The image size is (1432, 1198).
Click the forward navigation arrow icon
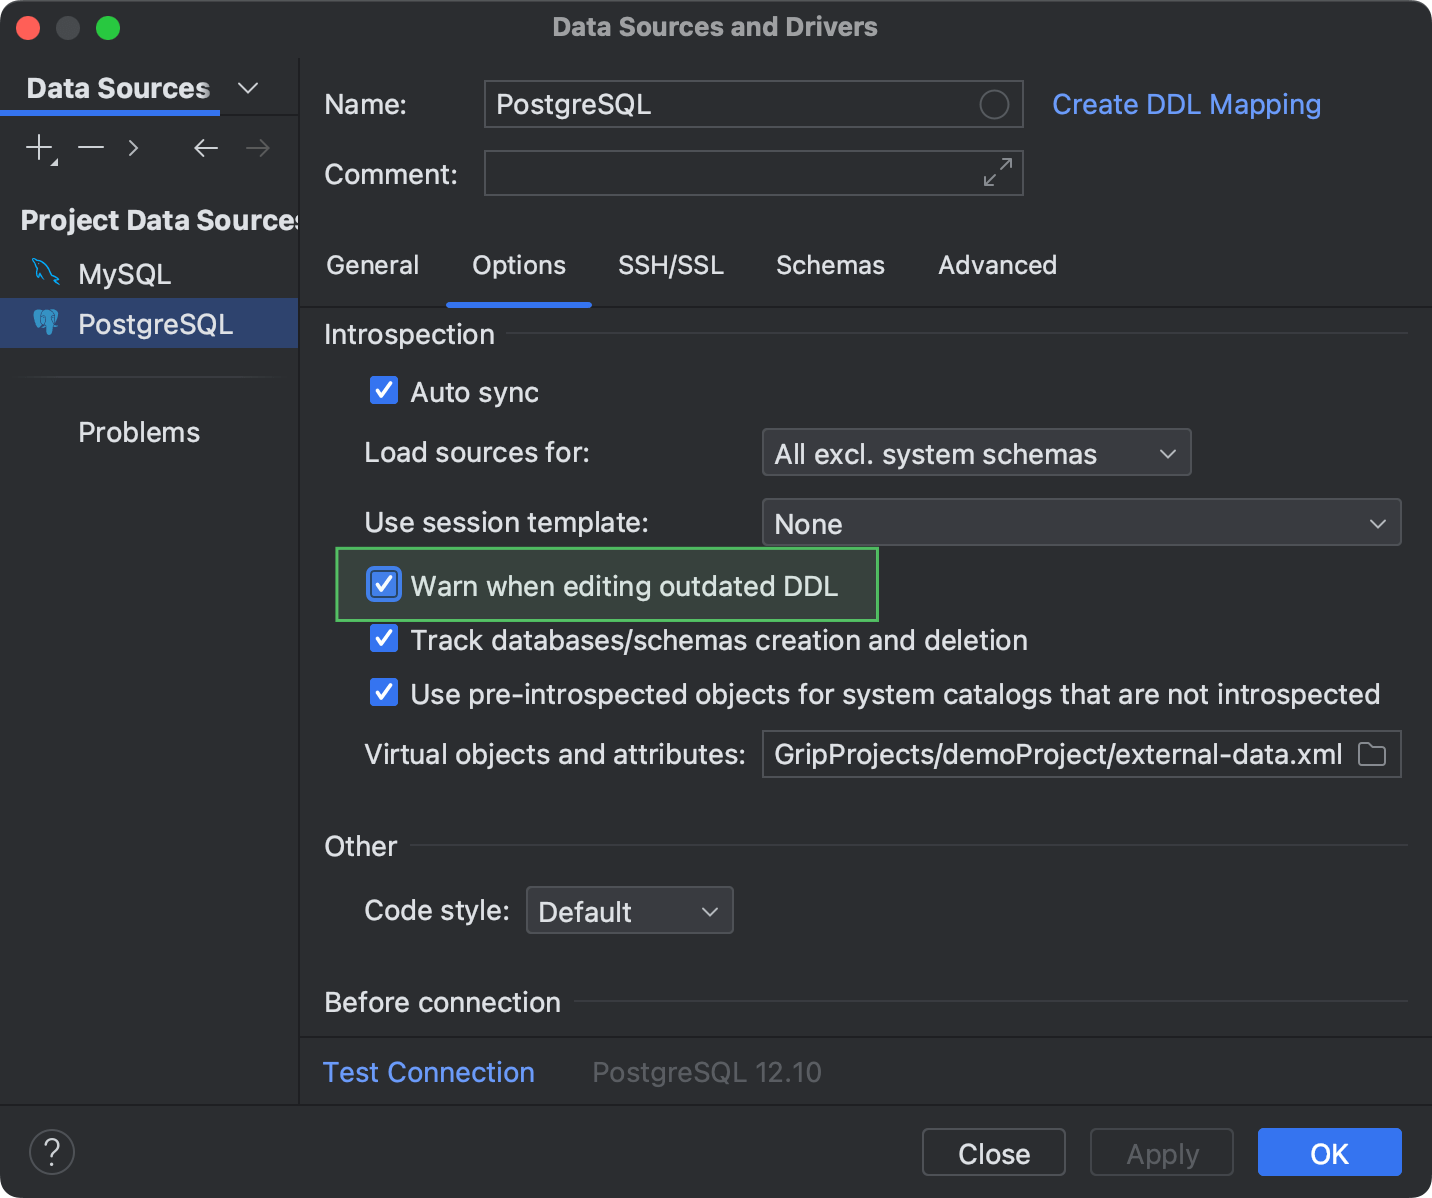point(257,147)
